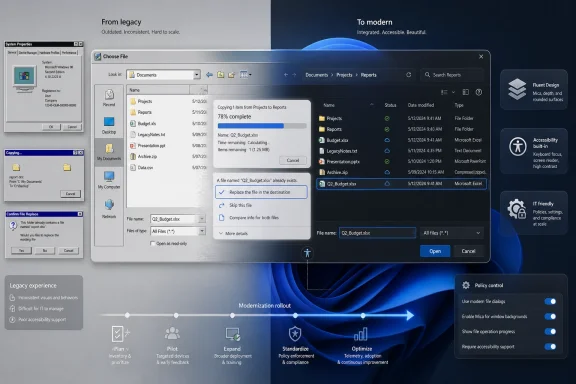Screen dimensions: 576x384
Task: Click the help question mark icon
Action: (x=479, y=92)
